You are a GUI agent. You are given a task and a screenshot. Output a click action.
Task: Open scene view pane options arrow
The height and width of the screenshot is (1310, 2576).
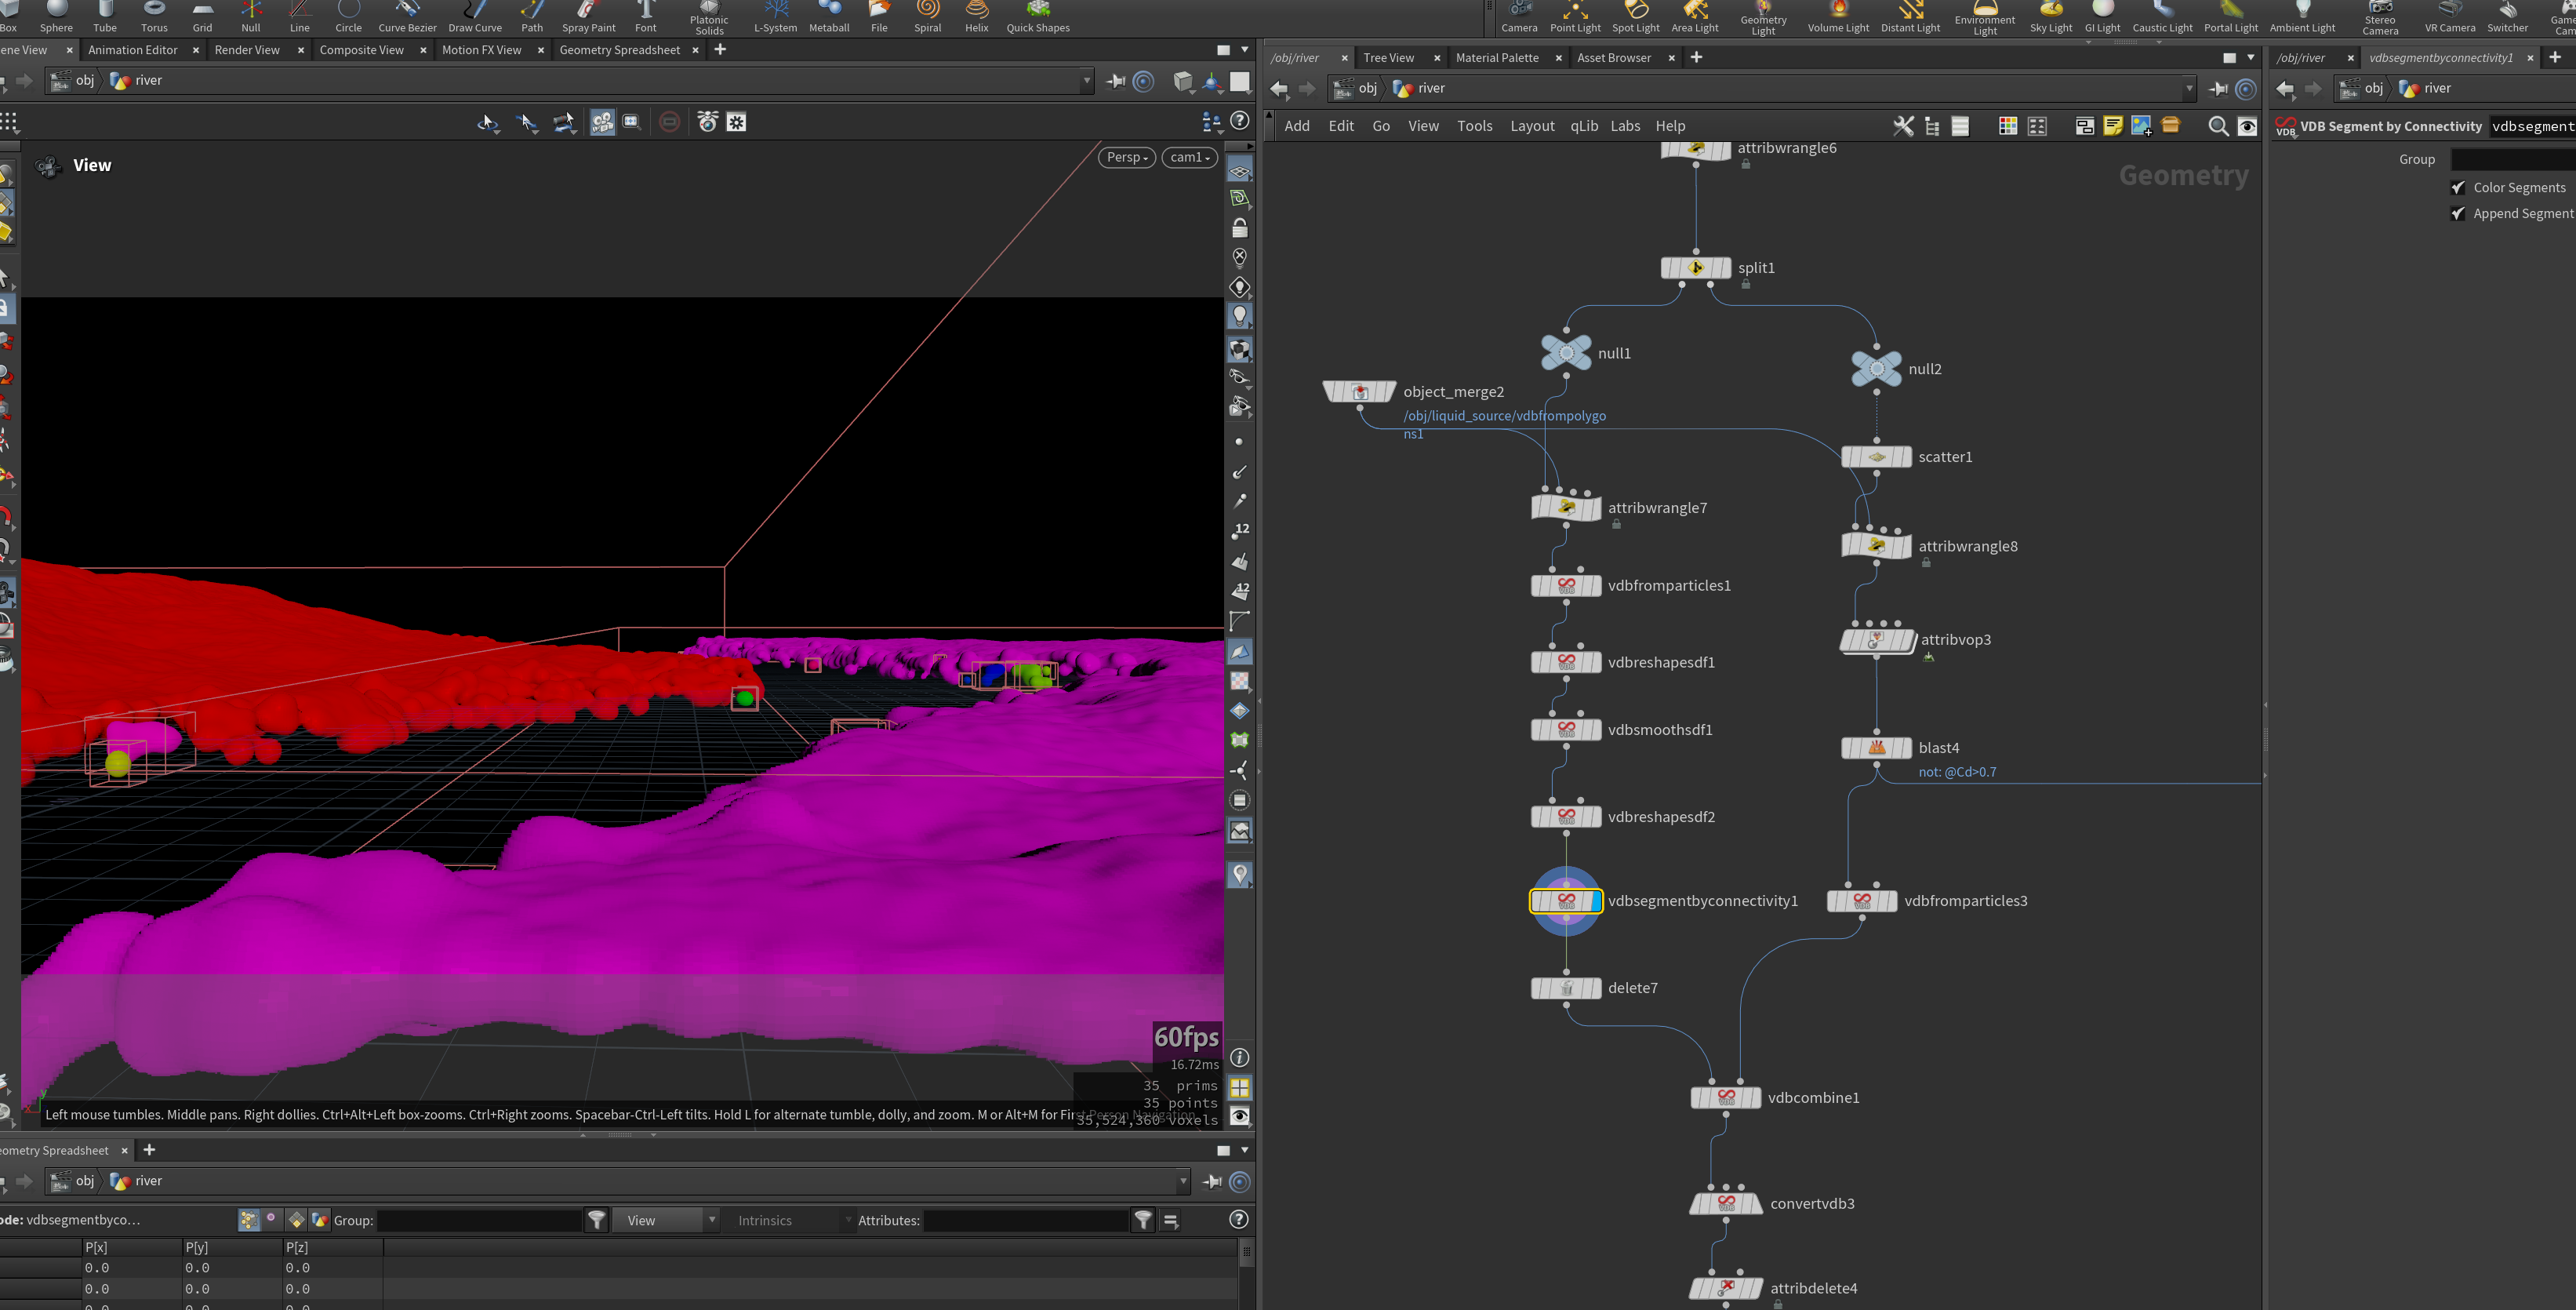[x=1245, y=50]
